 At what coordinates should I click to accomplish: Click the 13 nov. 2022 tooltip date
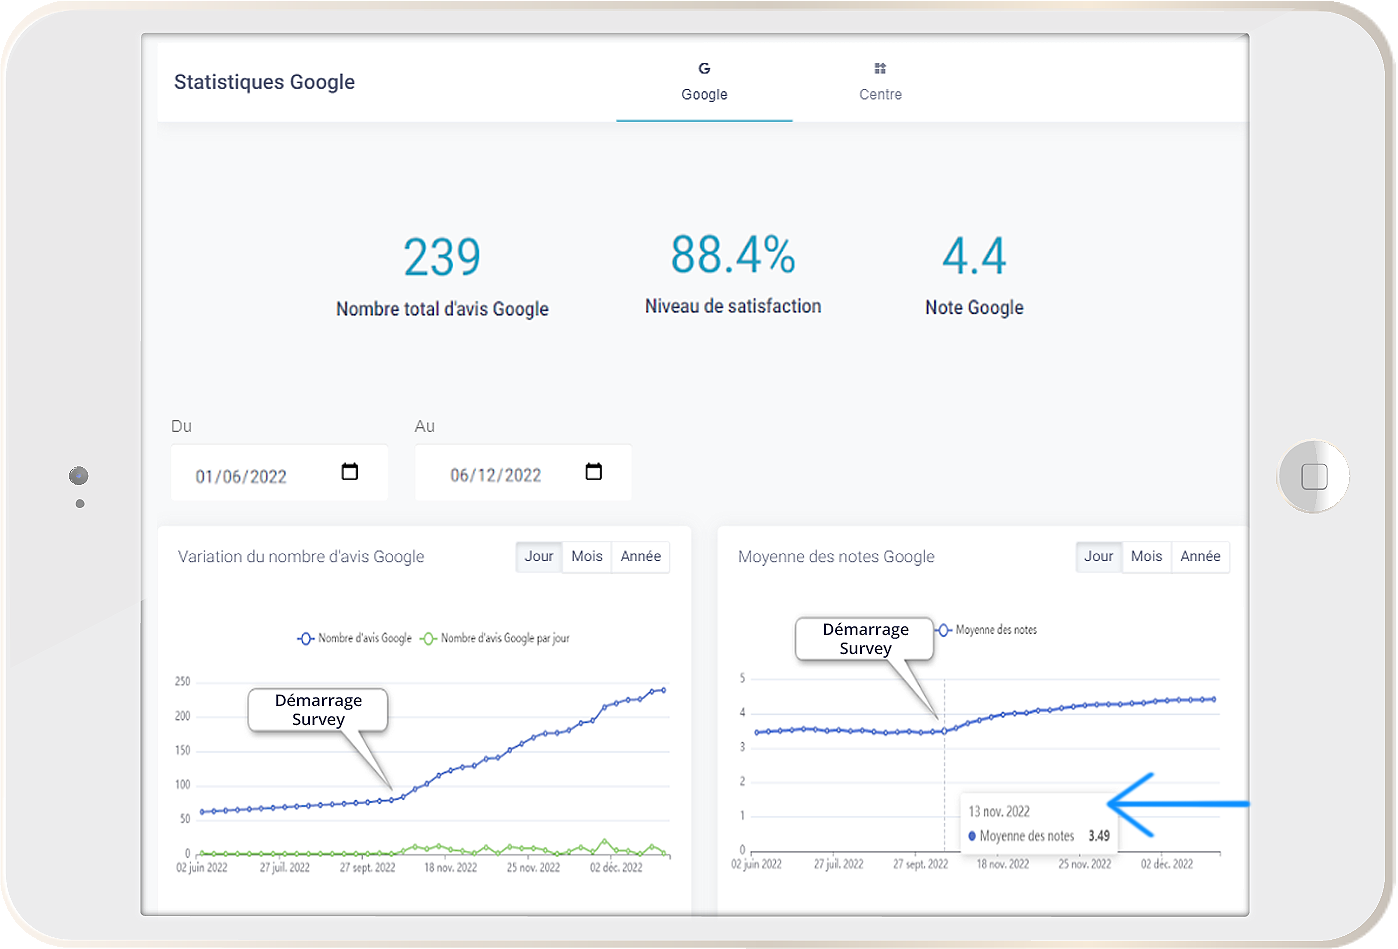[999, 812]
